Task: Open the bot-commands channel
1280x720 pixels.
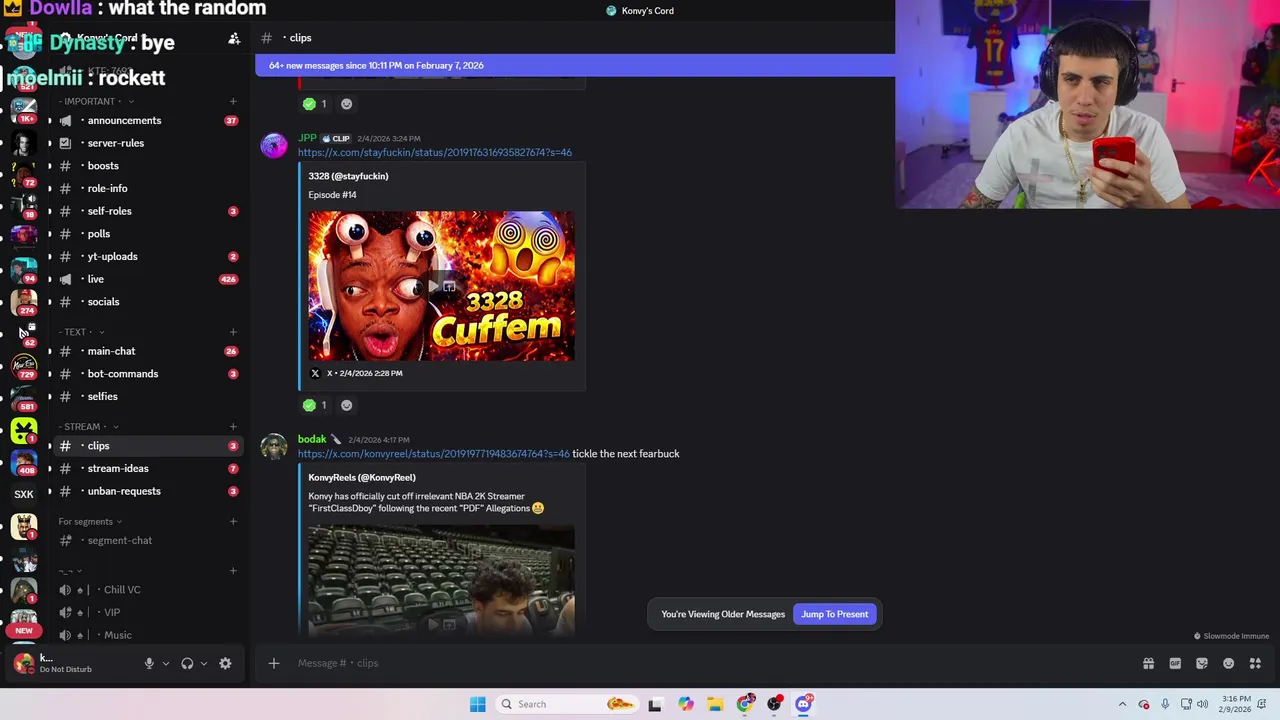Action: click(x=147, y=374)
